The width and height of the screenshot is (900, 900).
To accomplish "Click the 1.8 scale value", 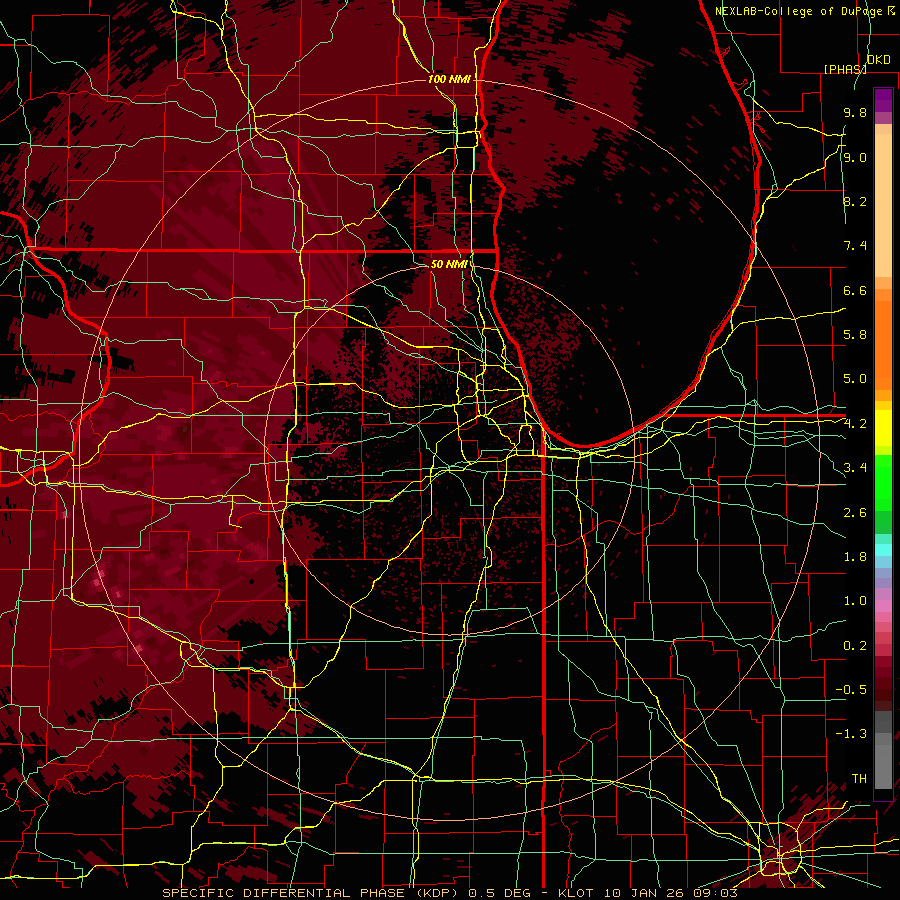I will click(x=855, y=557).
